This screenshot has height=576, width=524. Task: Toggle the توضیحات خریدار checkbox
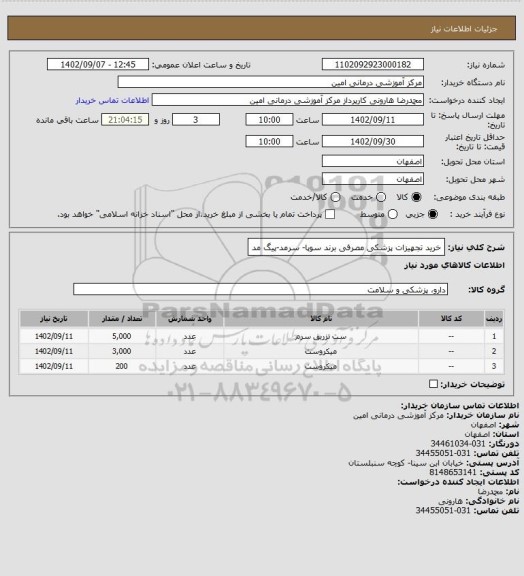pos(433,384)
